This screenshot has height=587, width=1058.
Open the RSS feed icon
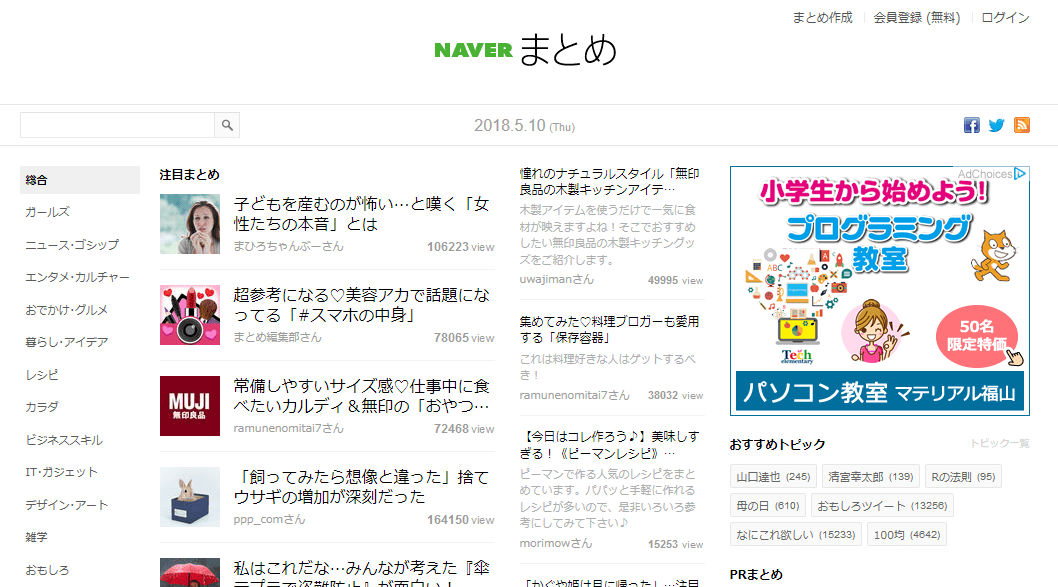[1022, 125]
